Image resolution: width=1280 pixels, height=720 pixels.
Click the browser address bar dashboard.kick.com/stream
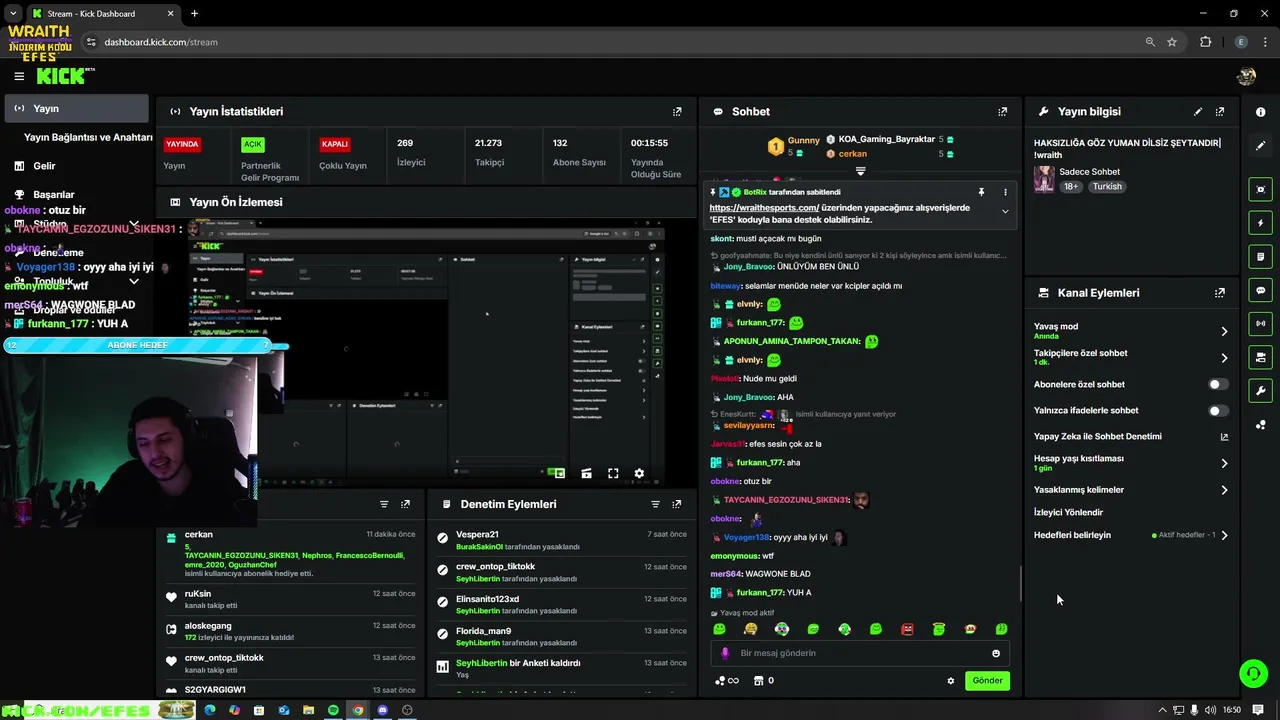tap(161, 42)
